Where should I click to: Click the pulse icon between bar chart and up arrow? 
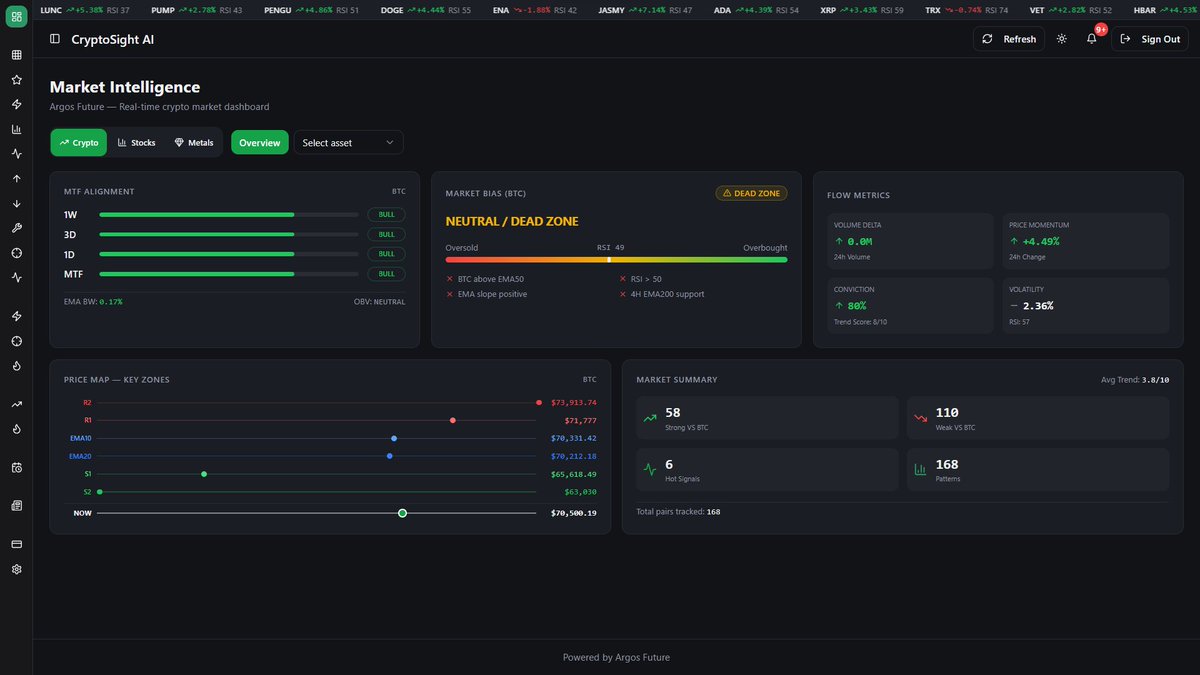click(x=16, y=154)
